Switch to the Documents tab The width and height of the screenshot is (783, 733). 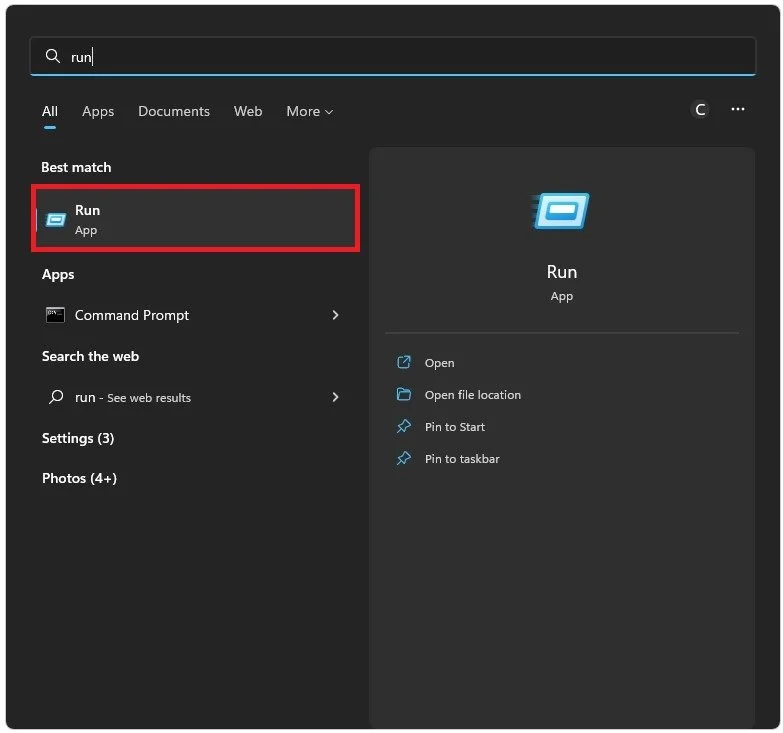click(x=174, y=111)
